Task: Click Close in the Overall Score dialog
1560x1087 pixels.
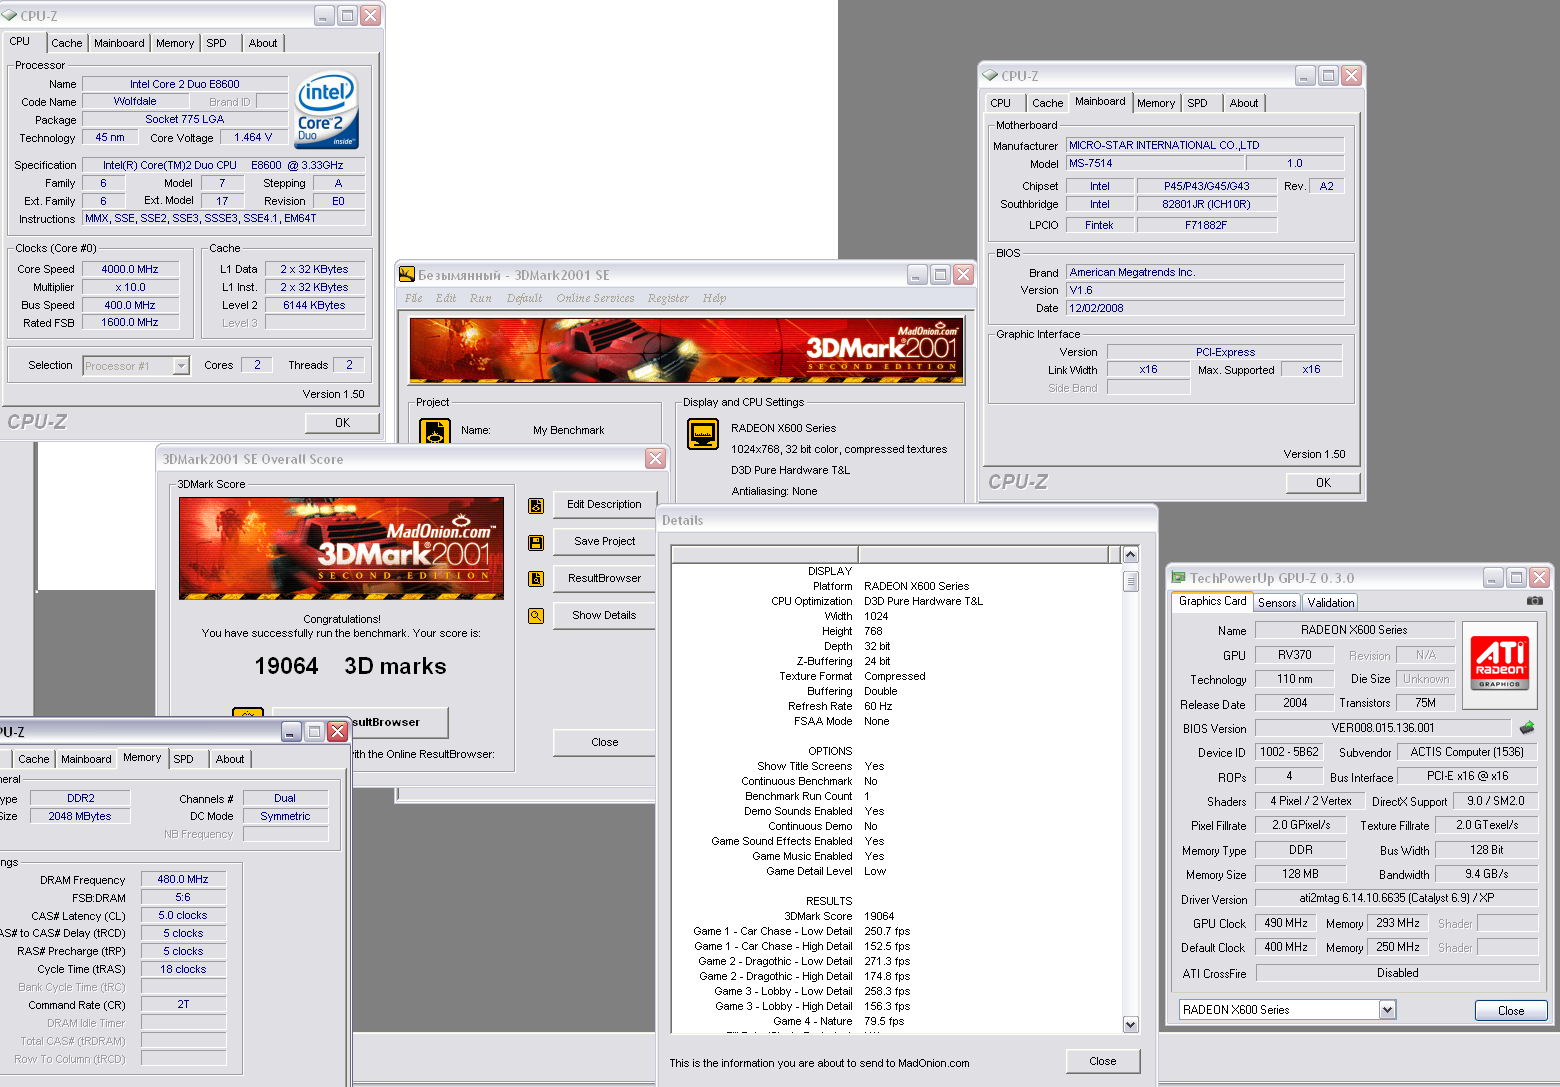Action: pos(604,743)
